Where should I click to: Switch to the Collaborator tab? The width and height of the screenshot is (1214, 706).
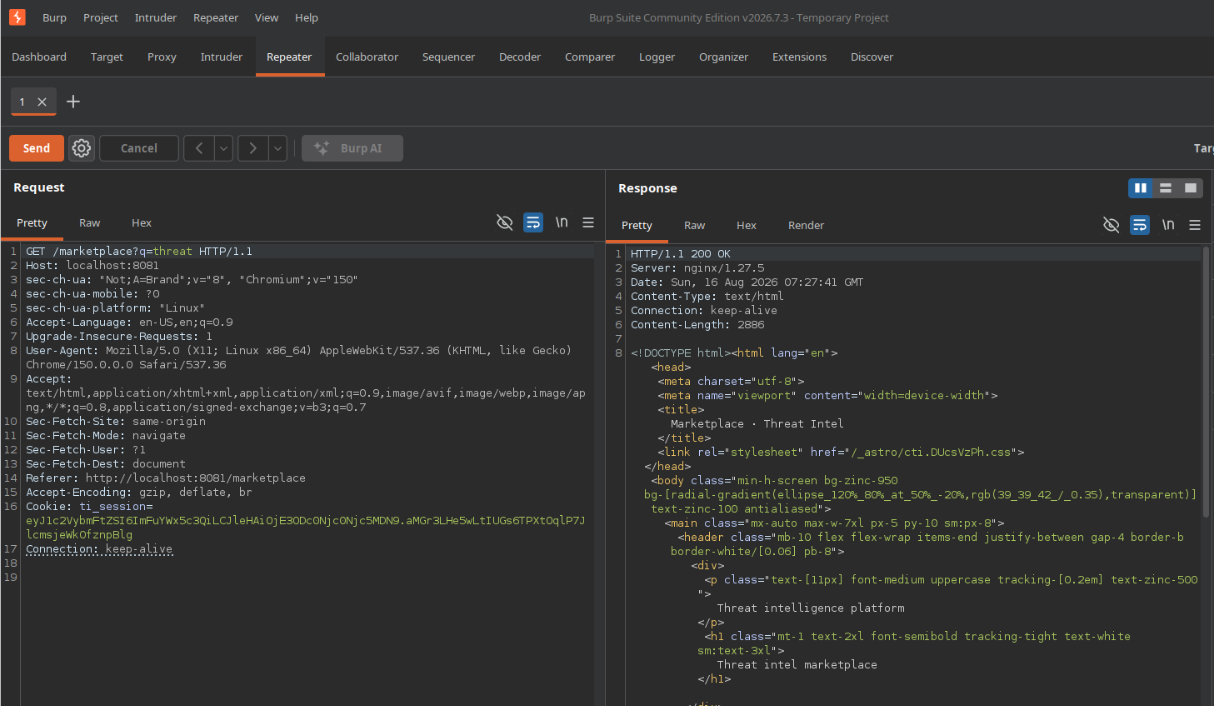pos(367,57)
